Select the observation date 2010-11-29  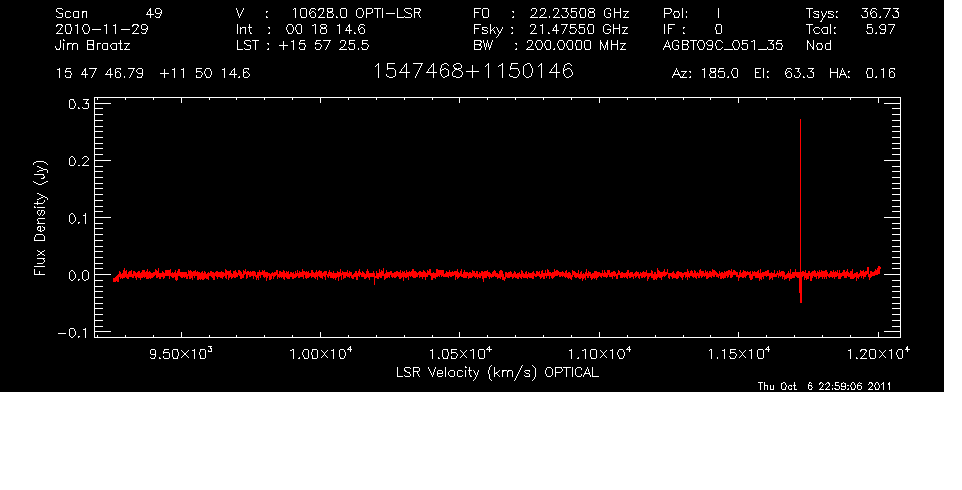tap(102, 29)
